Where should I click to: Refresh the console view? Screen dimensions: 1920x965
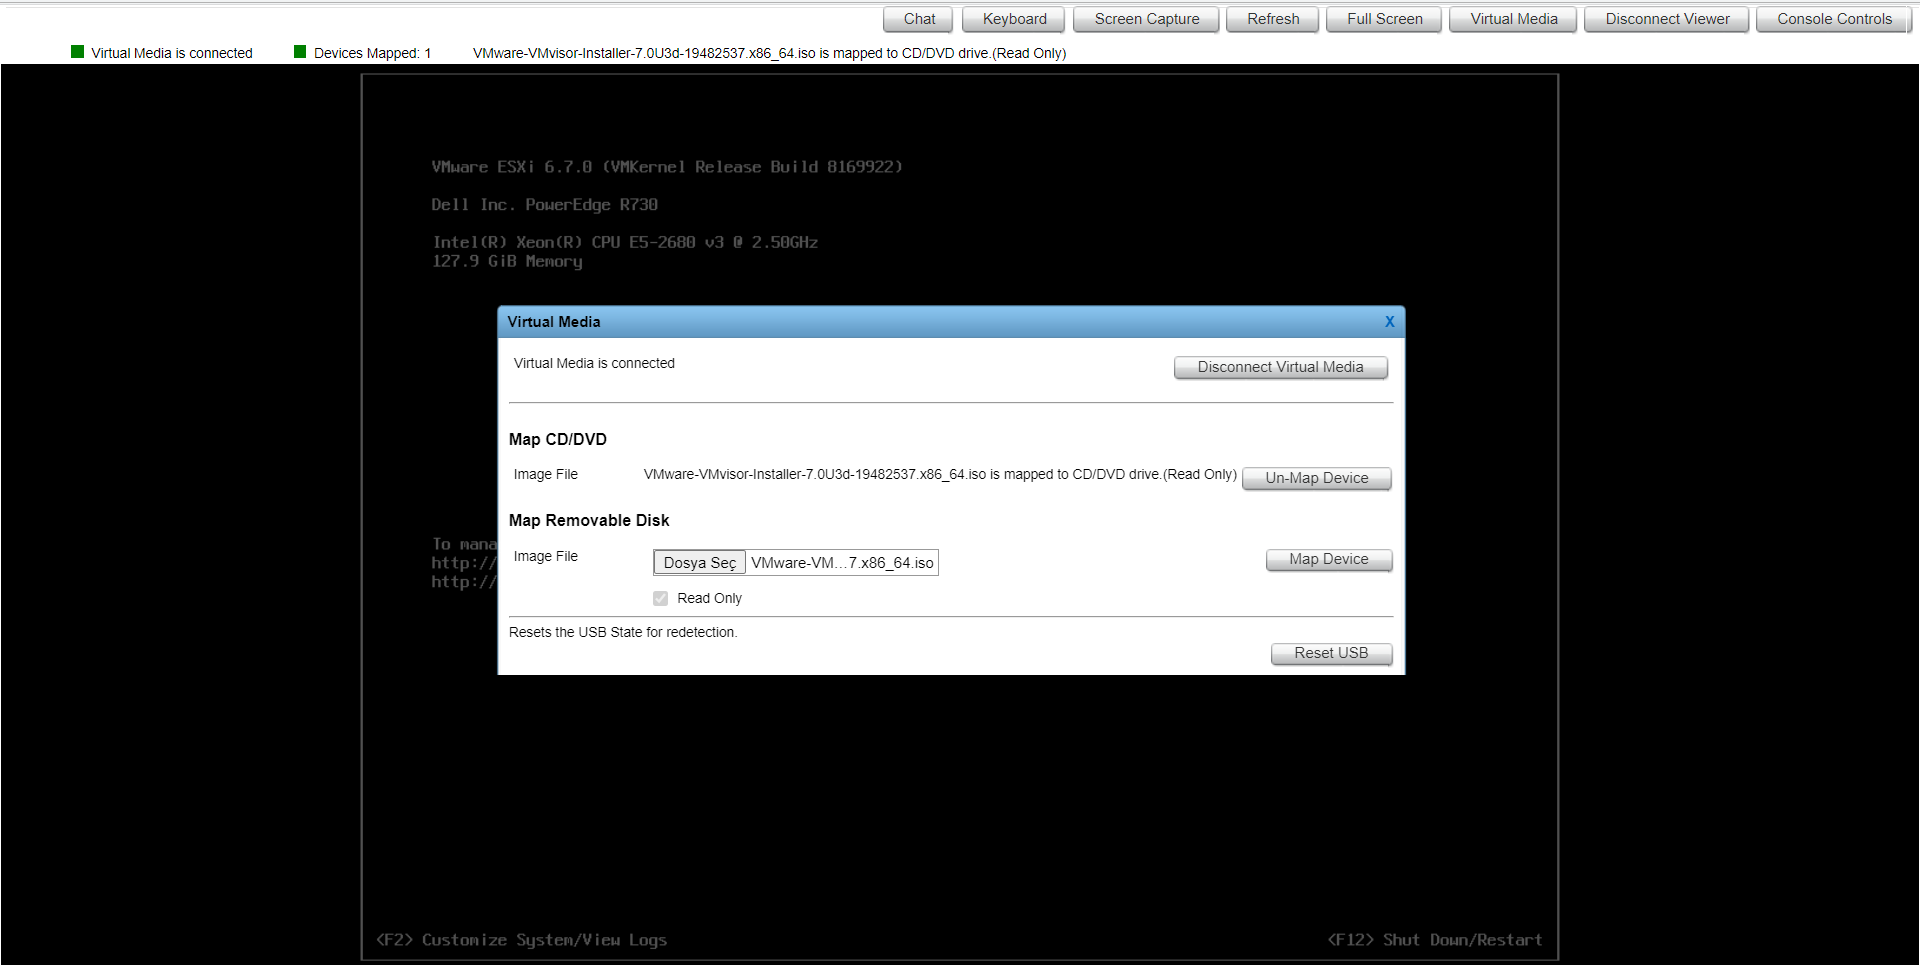[1273, 19]
